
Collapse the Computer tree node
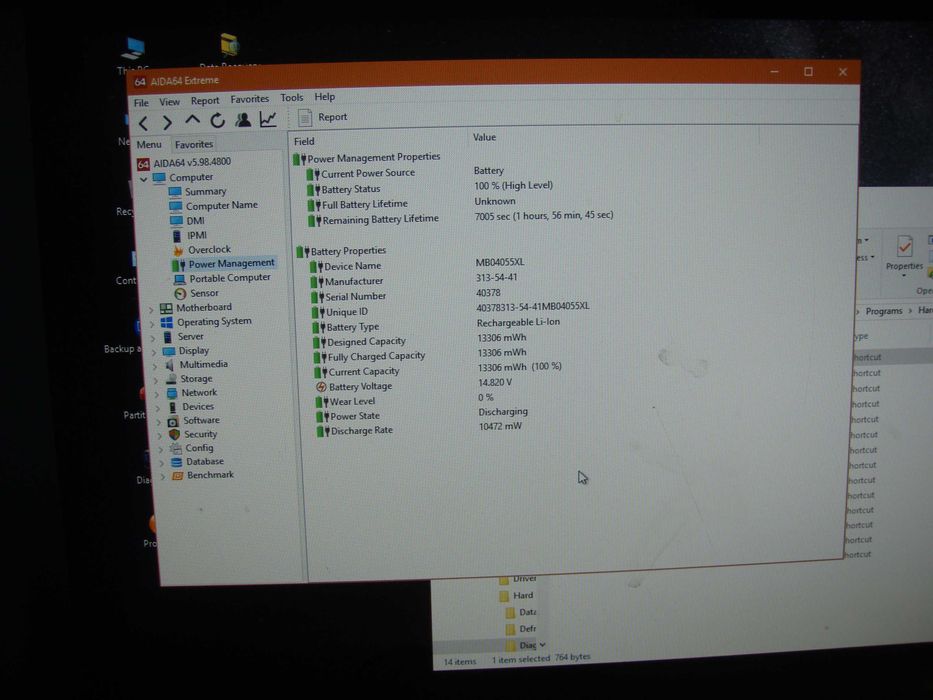tap(143, 179)
